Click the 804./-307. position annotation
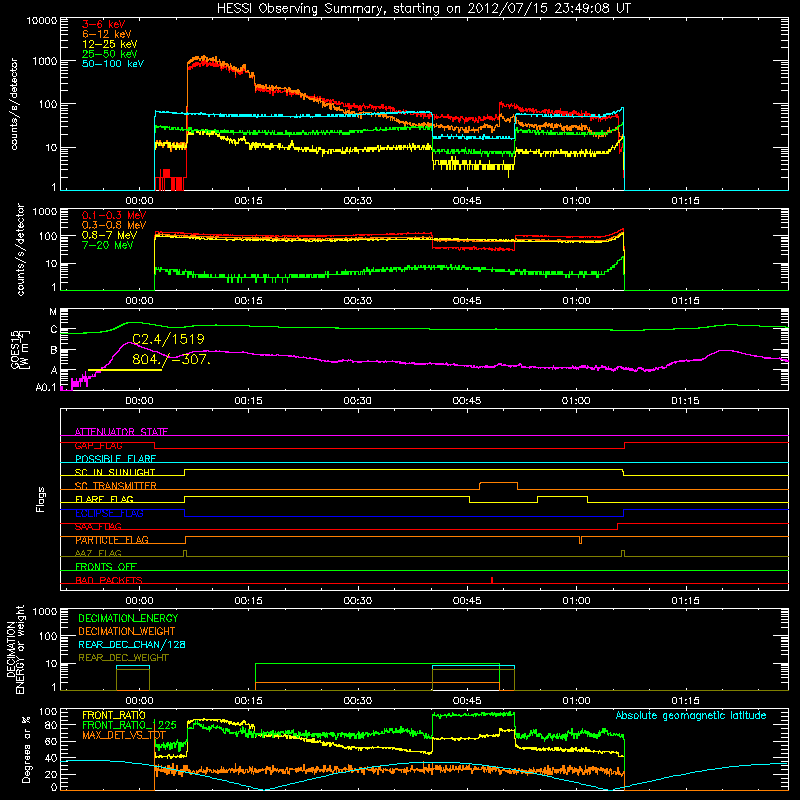This screenshot has width=800, height=800. pos(171,359)
